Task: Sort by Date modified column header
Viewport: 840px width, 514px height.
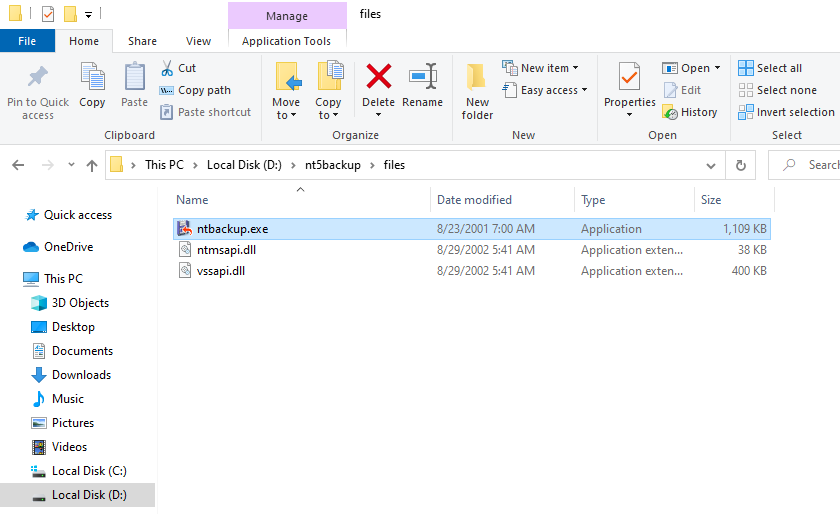Action: click(474, 200)
